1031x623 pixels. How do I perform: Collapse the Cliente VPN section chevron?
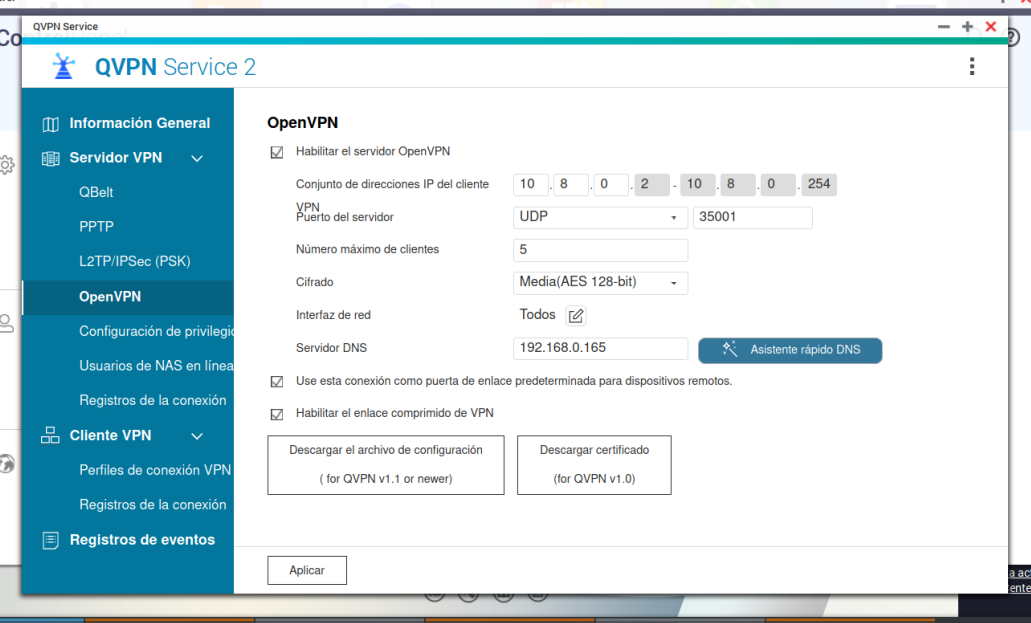click(197, 436)
